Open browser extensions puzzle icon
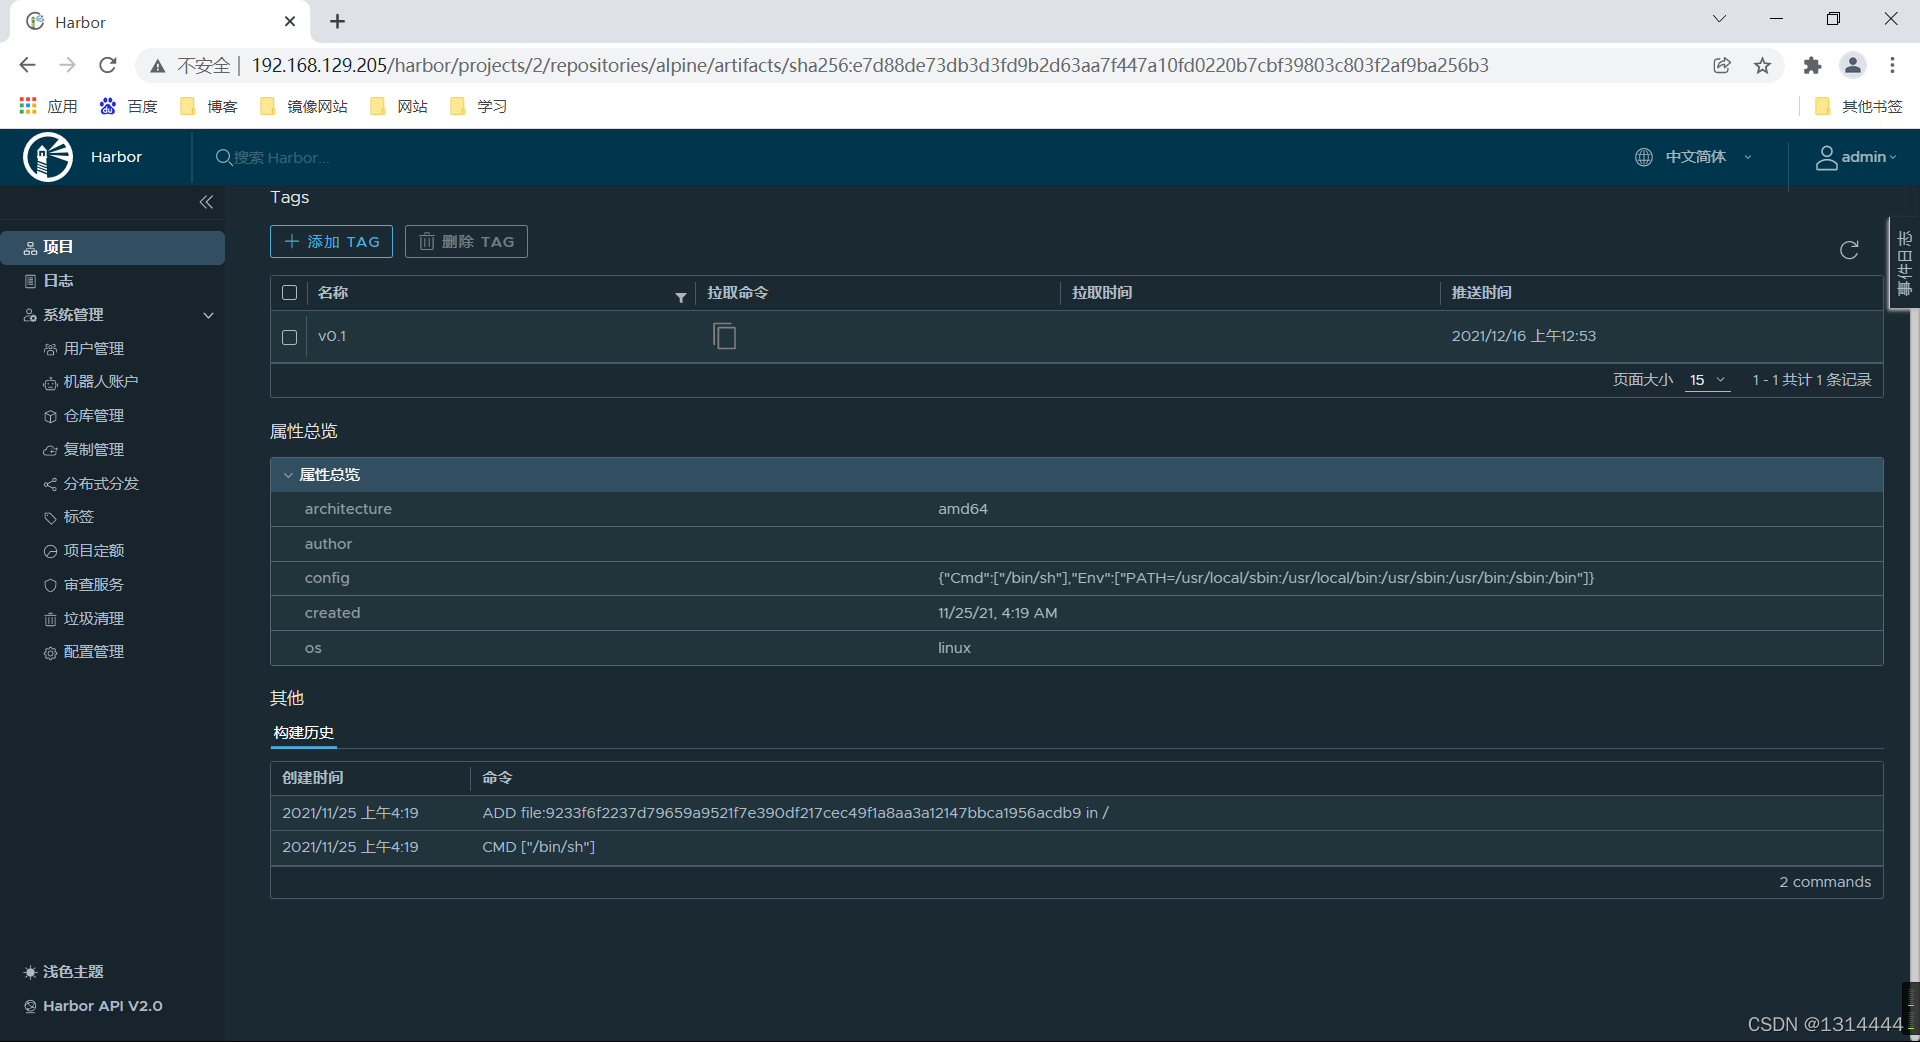 click(1812, 65)
